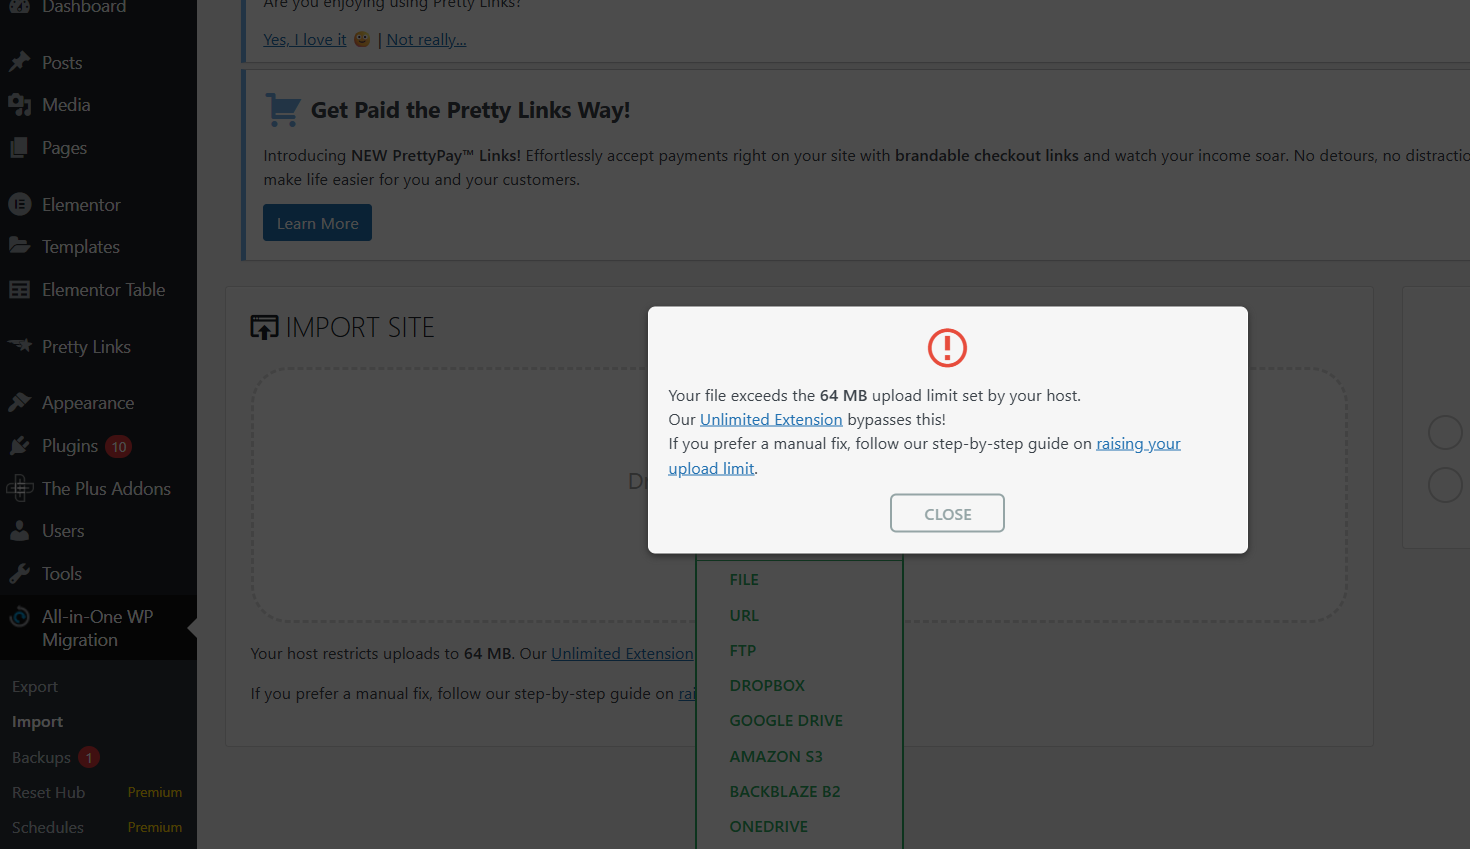Select the lower radio button on right panel
The image size is (1470, 849).
pyautogui.click(x=1445, y=485)
